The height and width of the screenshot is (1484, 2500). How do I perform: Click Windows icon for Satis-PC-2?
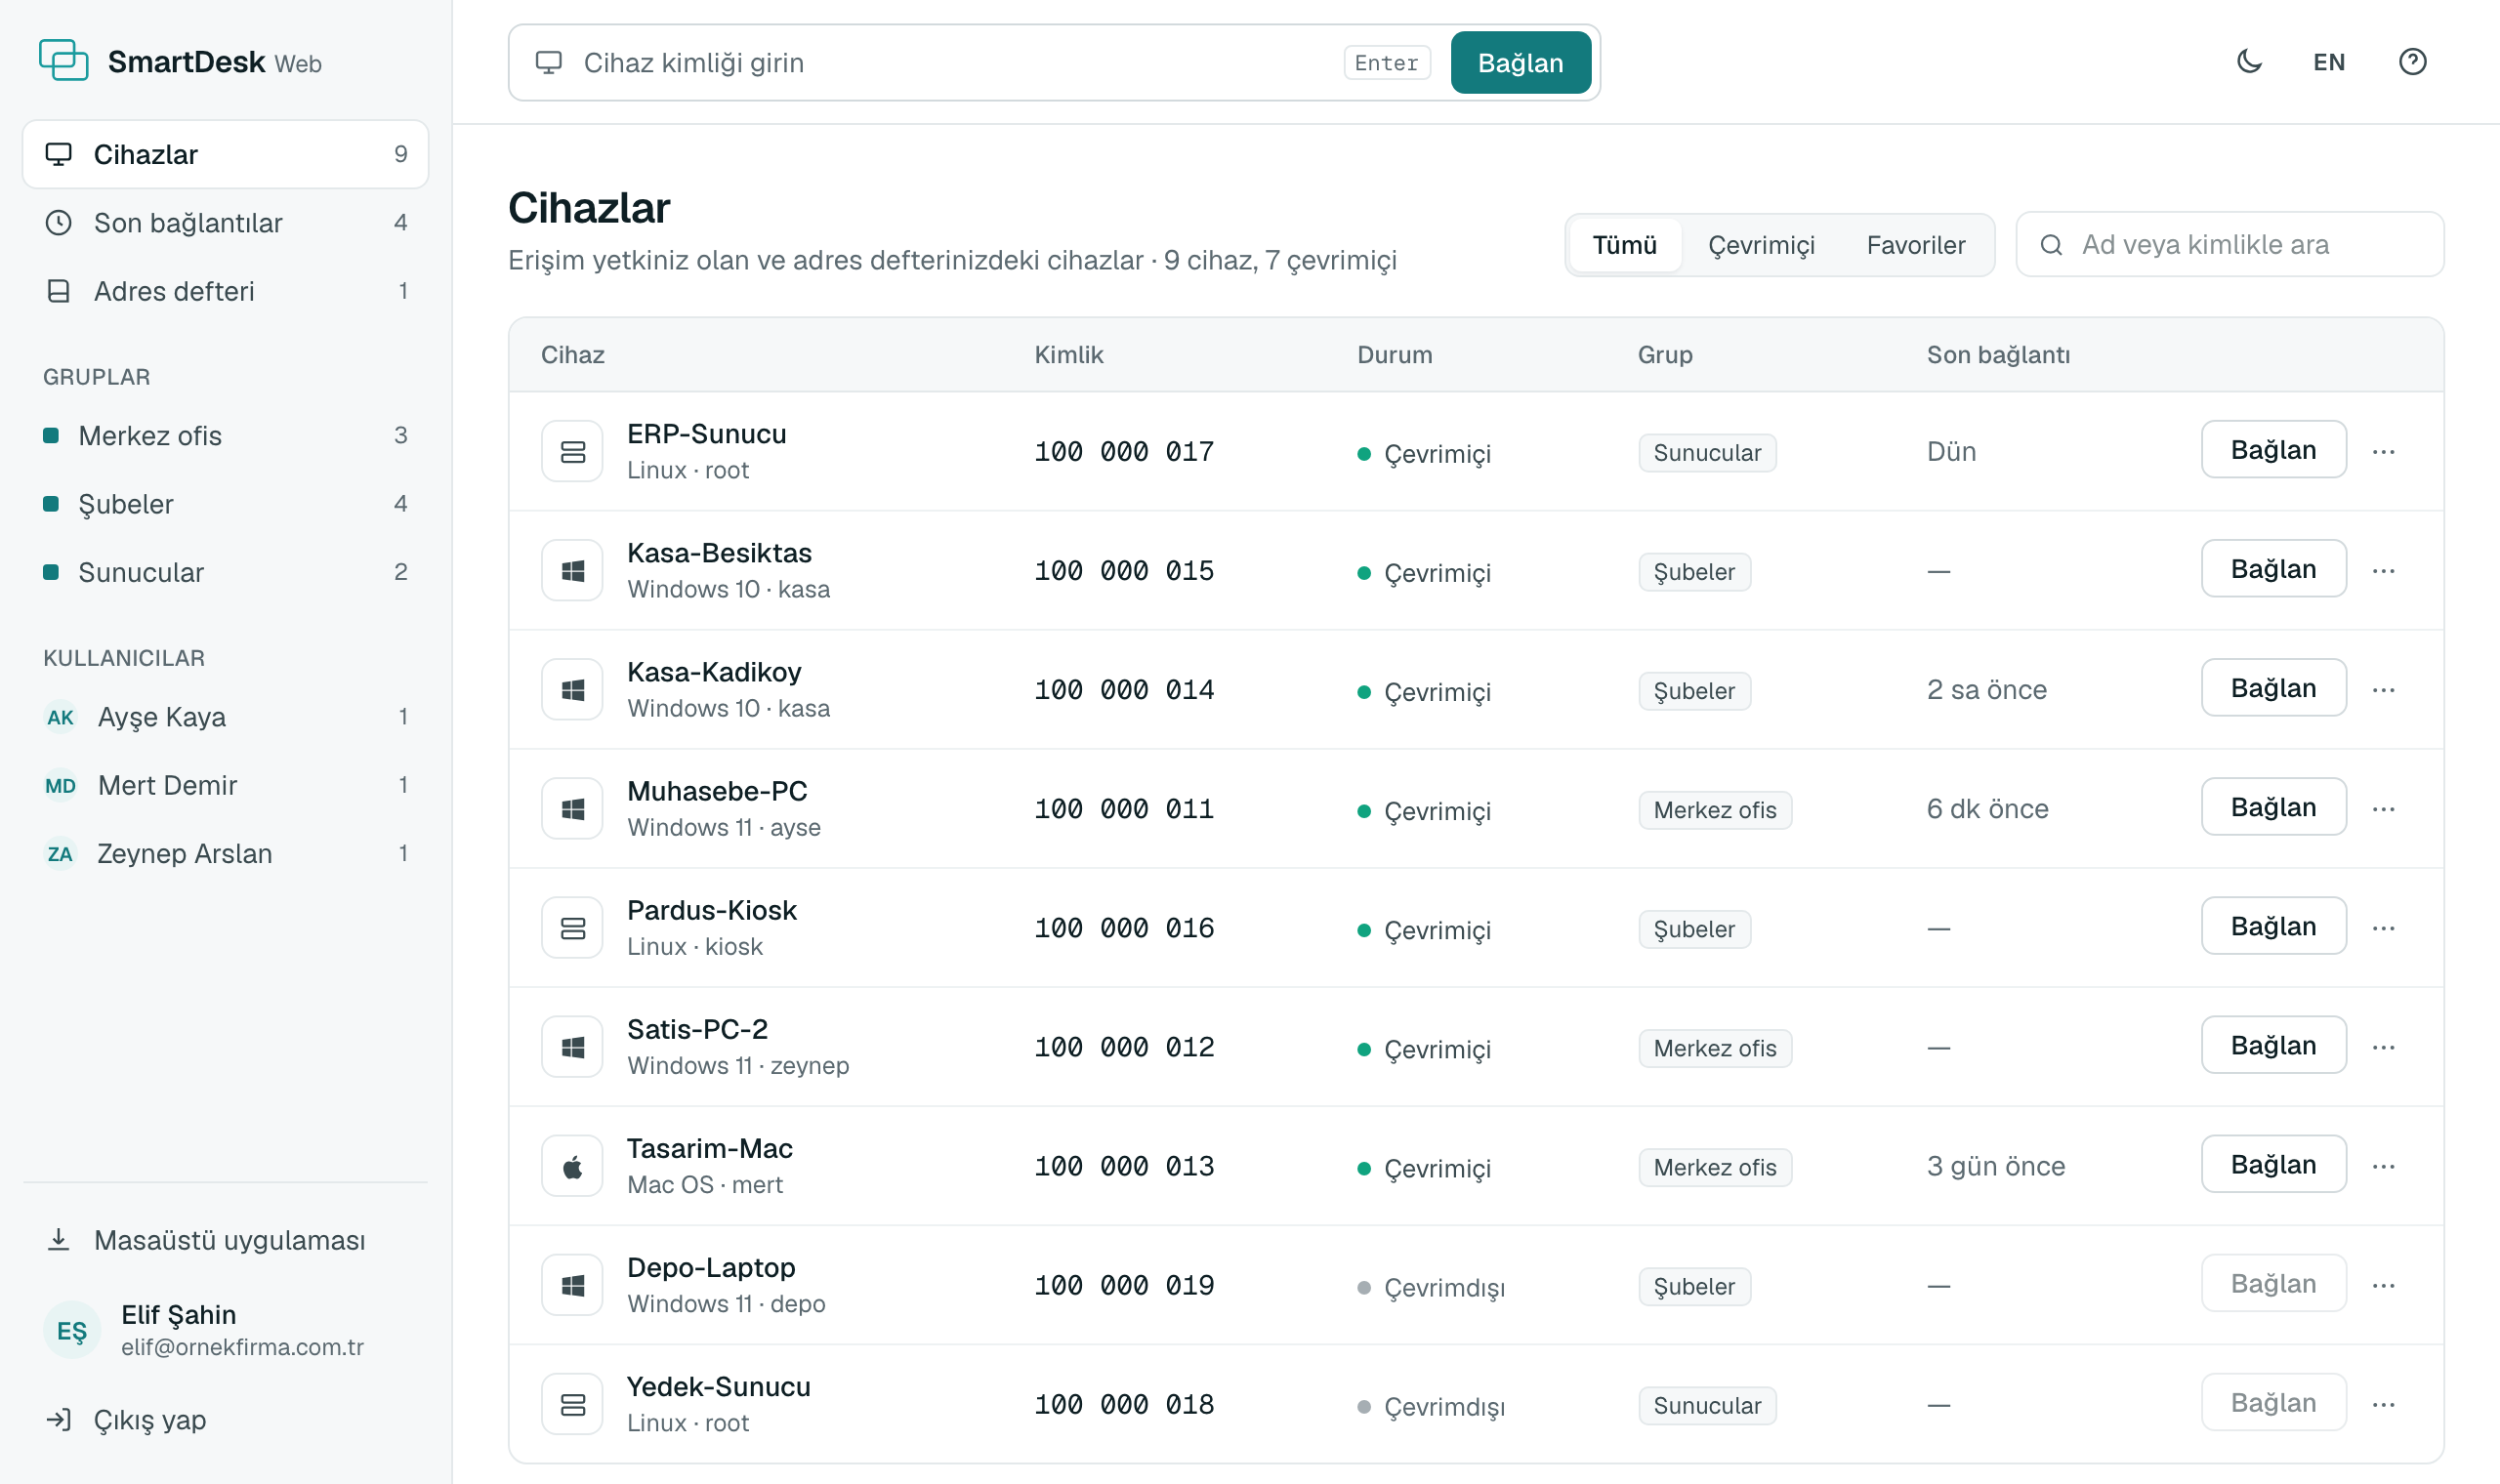572,1047
